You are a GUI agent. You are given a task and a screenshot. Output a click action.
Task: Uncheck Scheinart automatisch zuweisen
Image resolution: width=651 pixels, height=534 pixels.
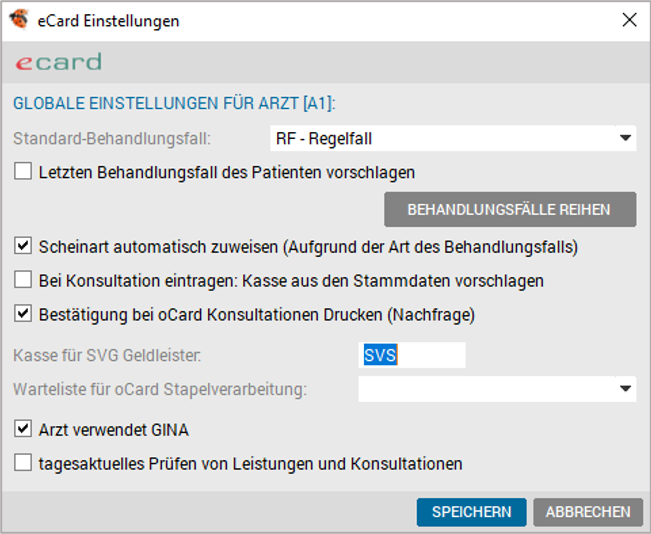[x=23, y=246]
